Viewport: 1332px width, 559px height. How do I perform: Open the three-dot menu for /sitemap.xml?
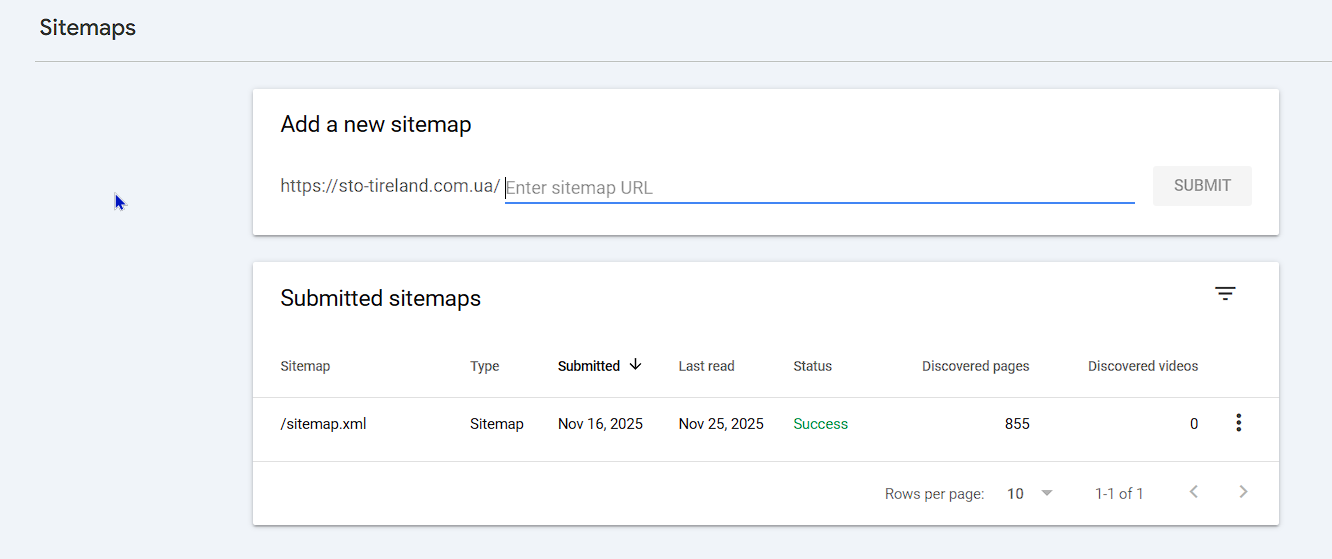[x=1238, y=423]
